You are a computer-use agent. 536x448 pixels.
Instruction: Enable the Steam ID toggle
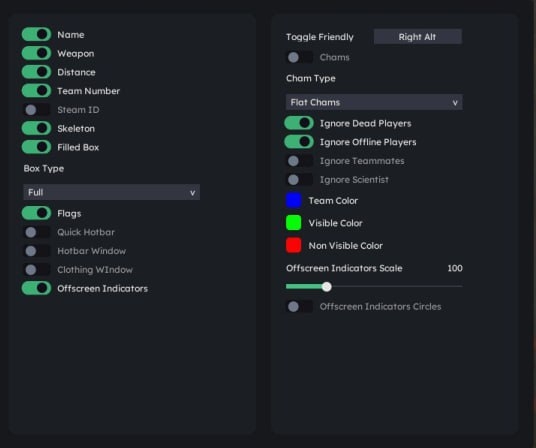pyautogui.click(x=36, y=110)
